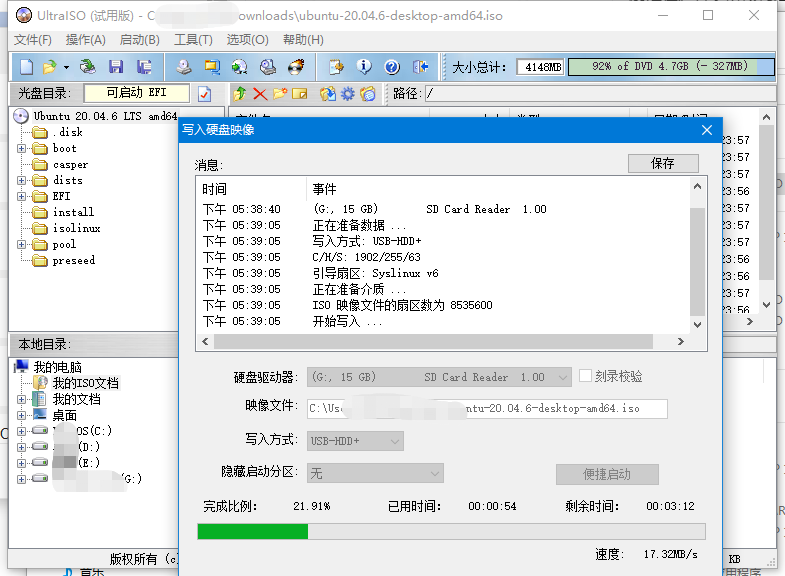Expand the boot folder node
Screen dimensions: 785x576
coord(21,149)
